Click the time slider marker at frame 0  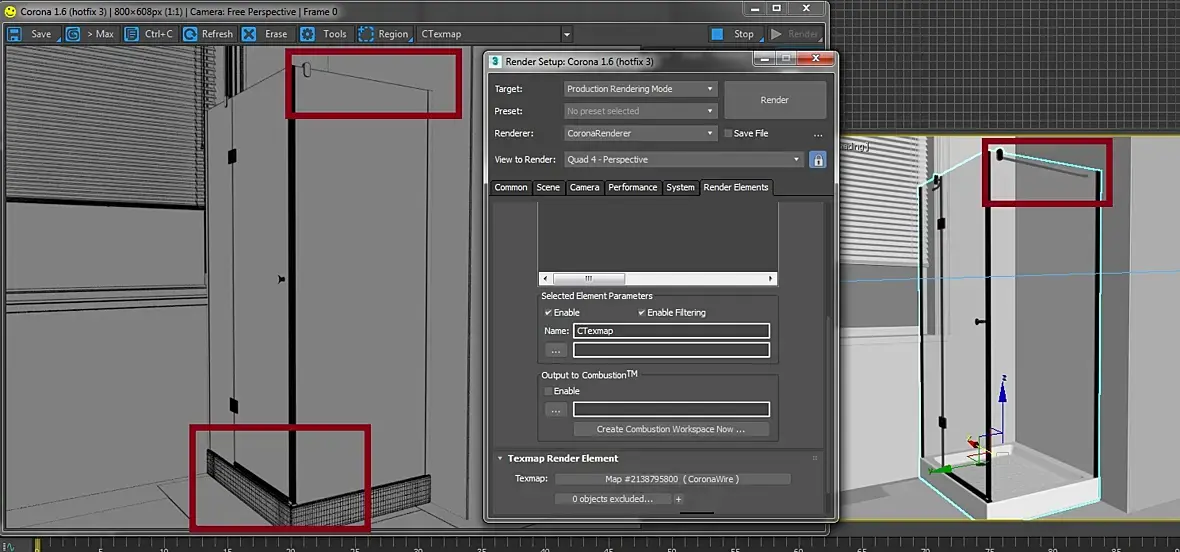click(x=38, y=544)
